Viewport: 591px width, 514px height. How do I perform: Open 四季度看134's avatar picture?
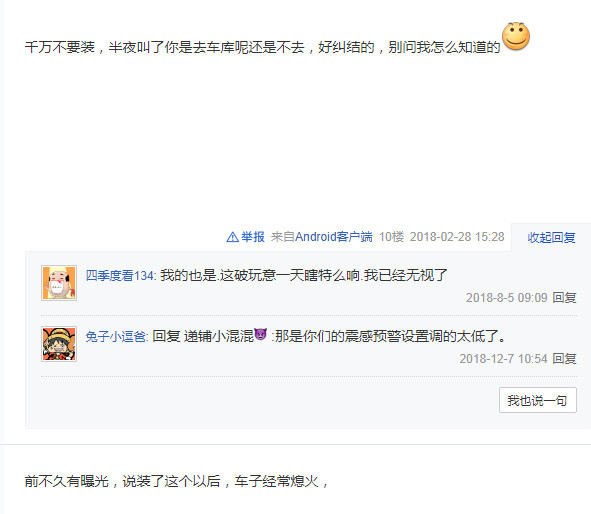tap(59, 283)
